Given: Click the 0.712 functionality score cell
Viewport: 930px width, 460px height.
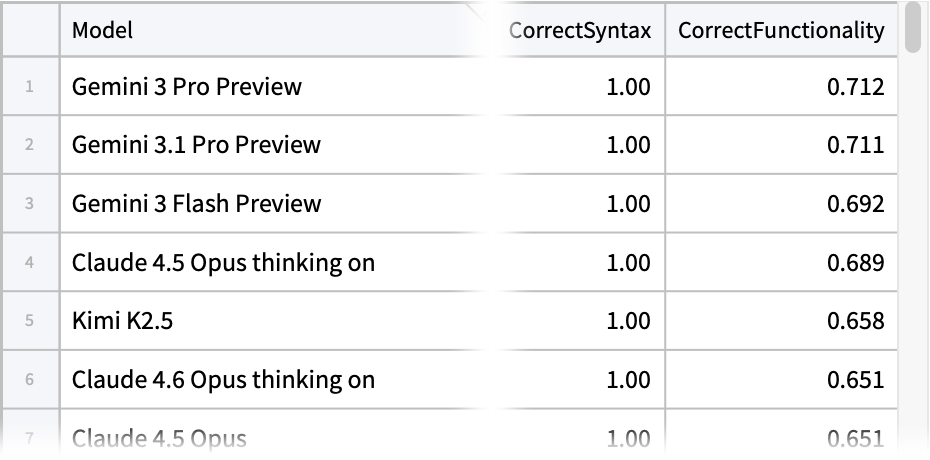Looking at the screenshot, I should click(856, 87).
